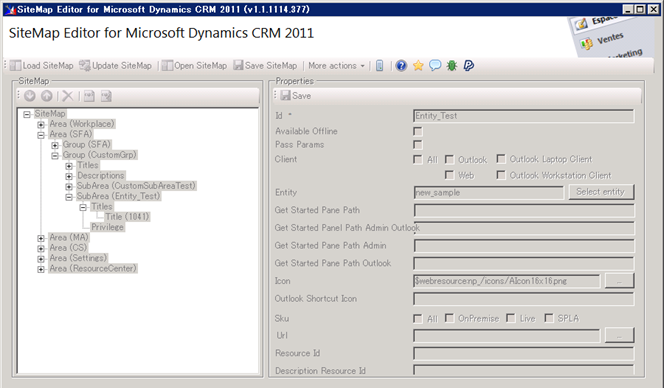Expand the Area (MA) node

tap(41, 238)
